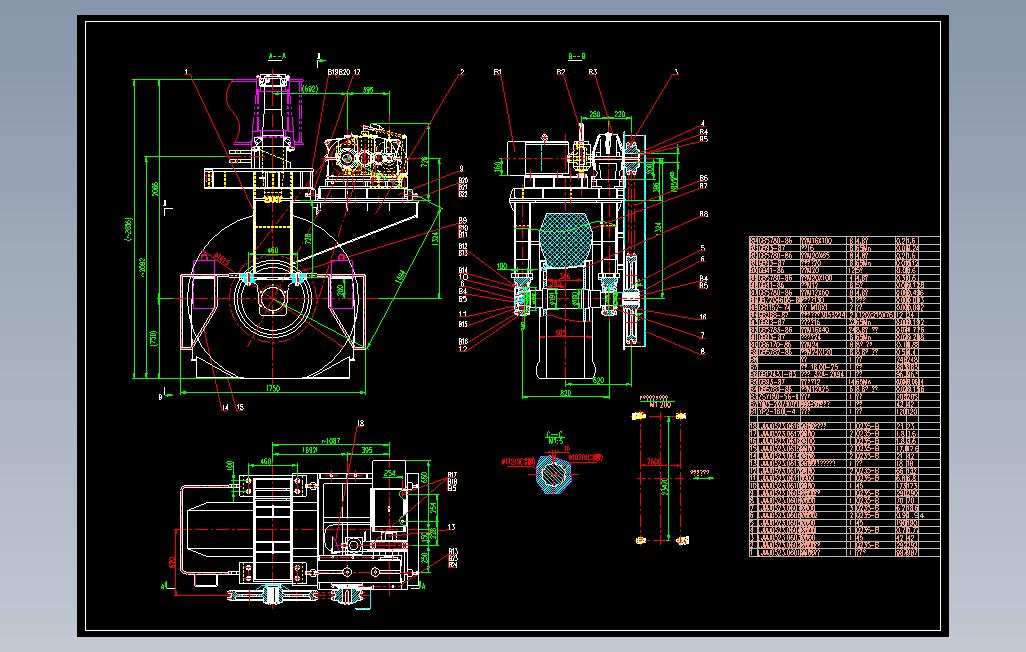The width and height of the screenshot is (1026, 652).
Task: Click the parts list table
Action: click(844, 397)
